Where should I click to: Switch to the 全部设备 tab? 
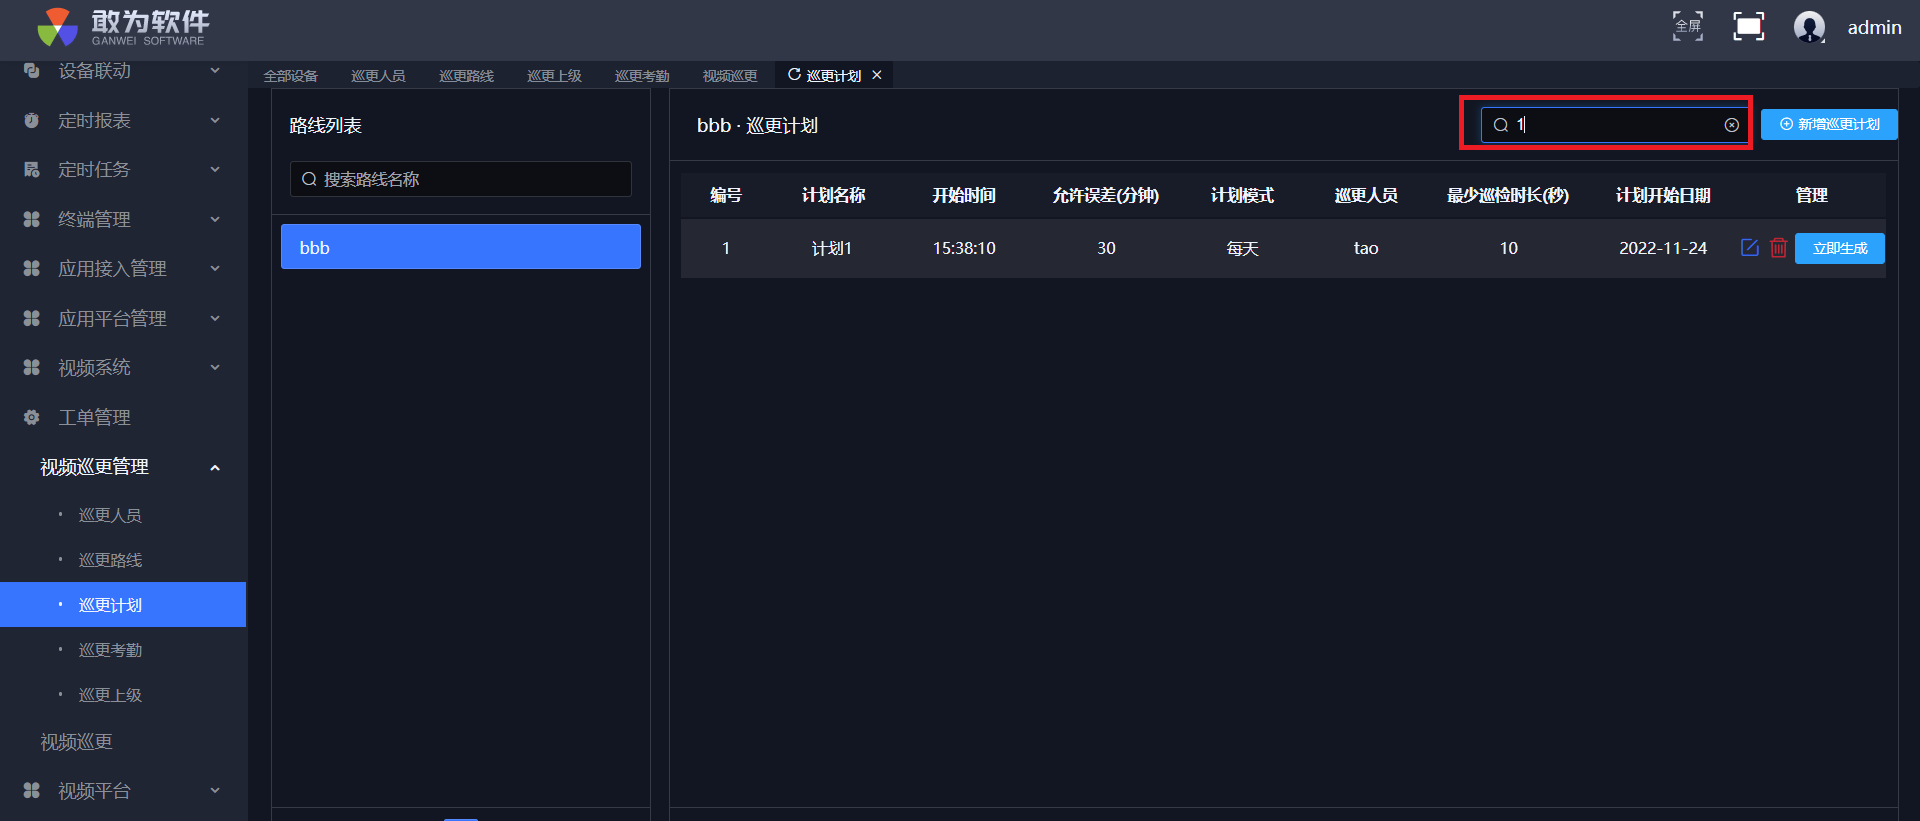[290, 76]
